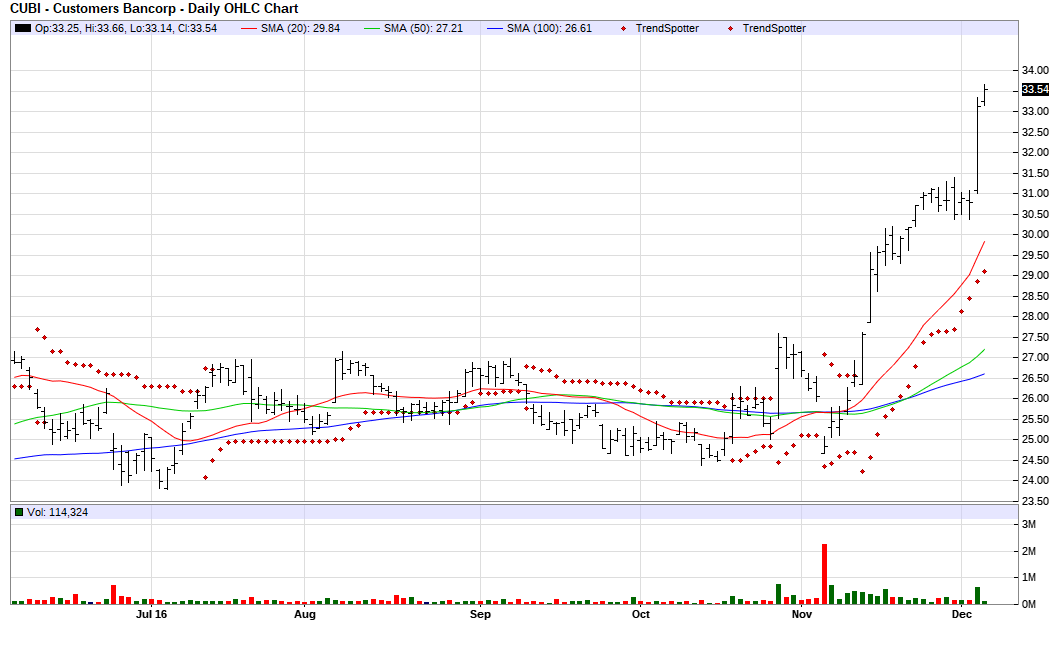This screenshot has height=645, width=1060.
Task: Click the 32.00 price axis label
Action: coord(1035,152)
